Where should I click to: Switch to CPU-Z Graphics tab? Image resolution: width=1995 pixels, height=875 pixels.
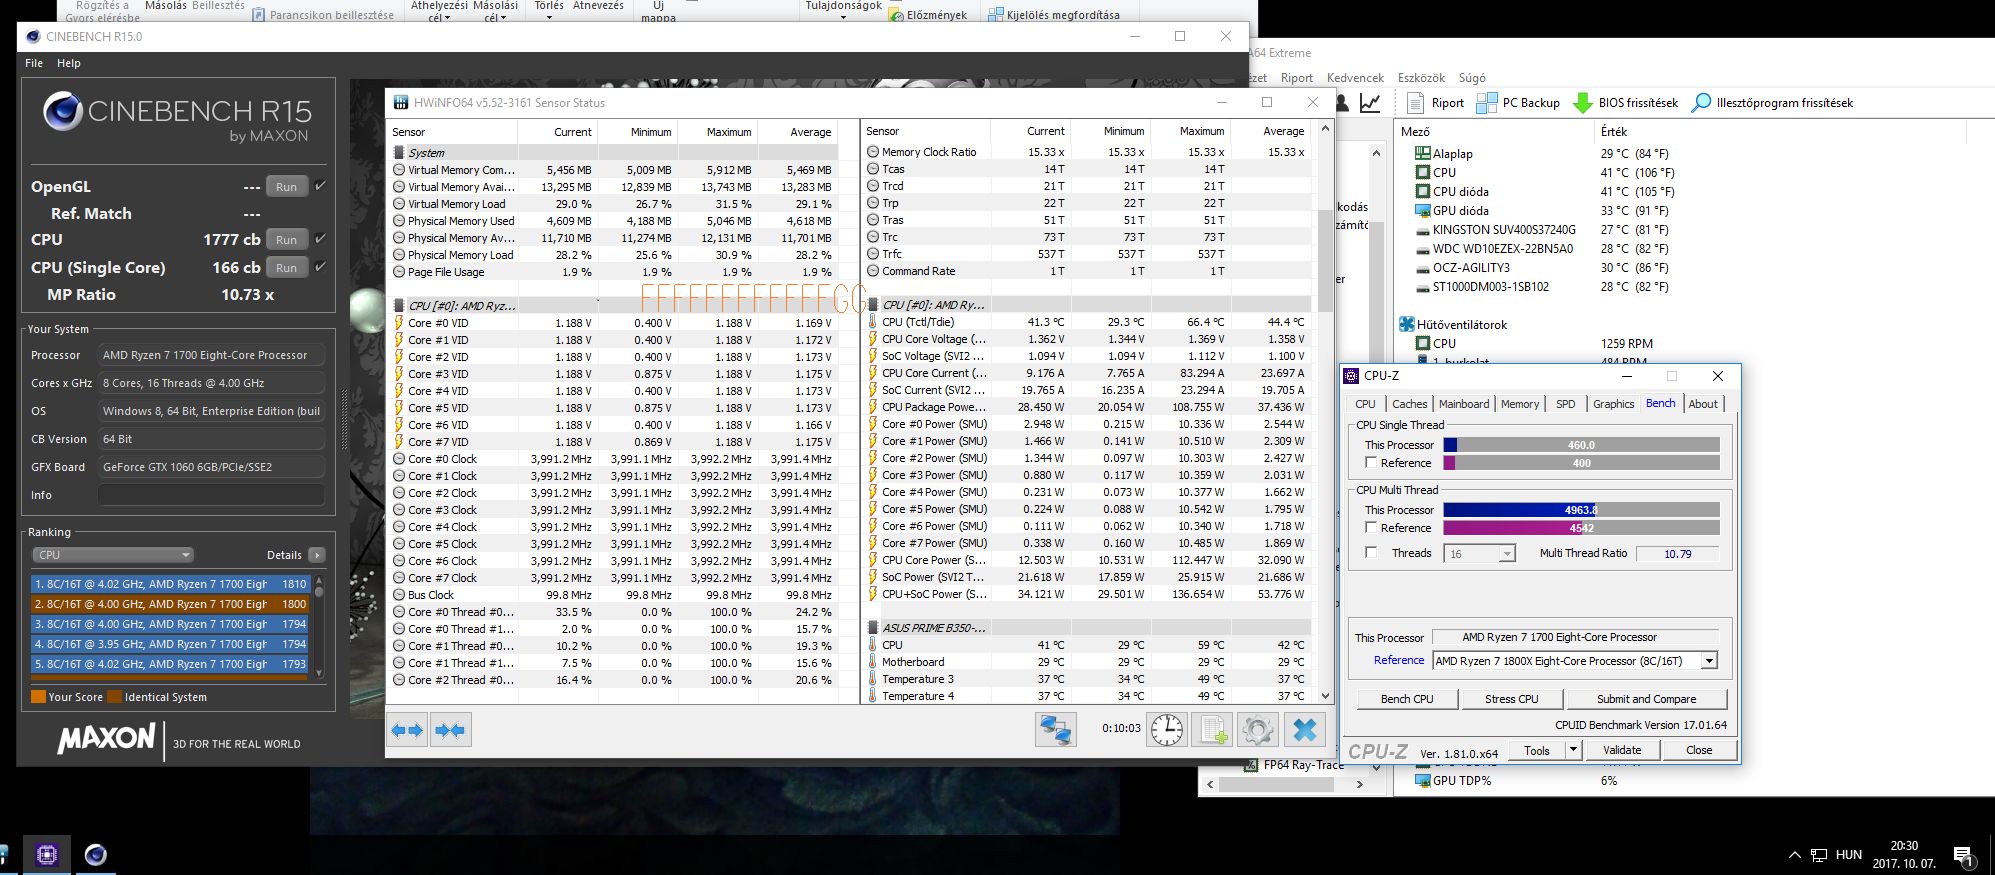pos(1613,404)
